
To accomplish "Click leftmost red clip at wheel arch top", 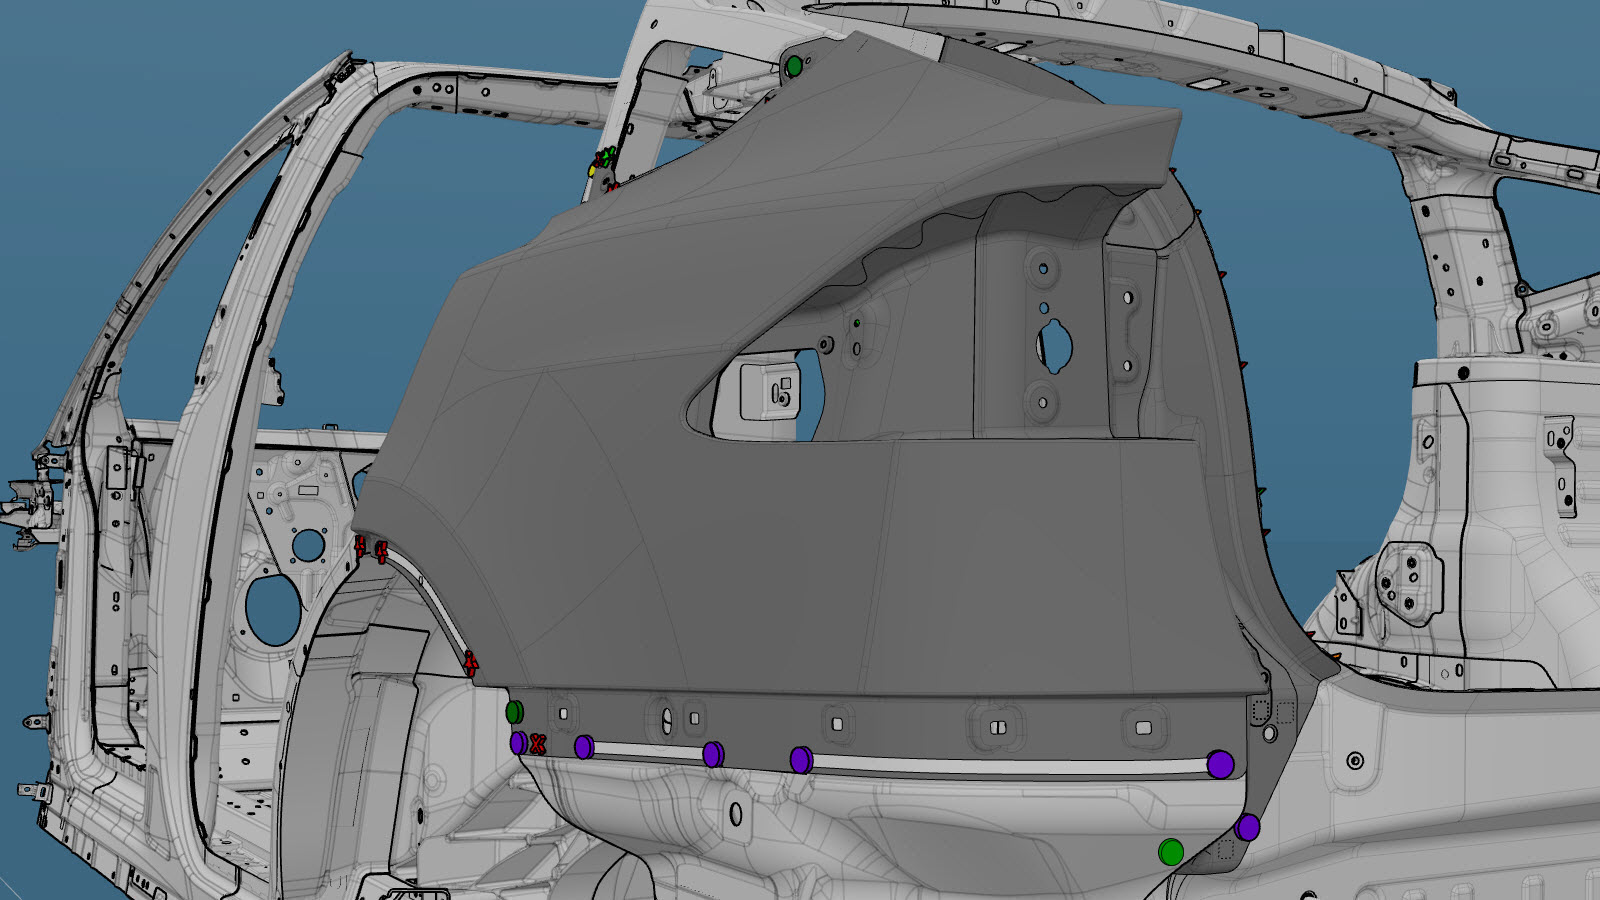I will click(360, 546).
